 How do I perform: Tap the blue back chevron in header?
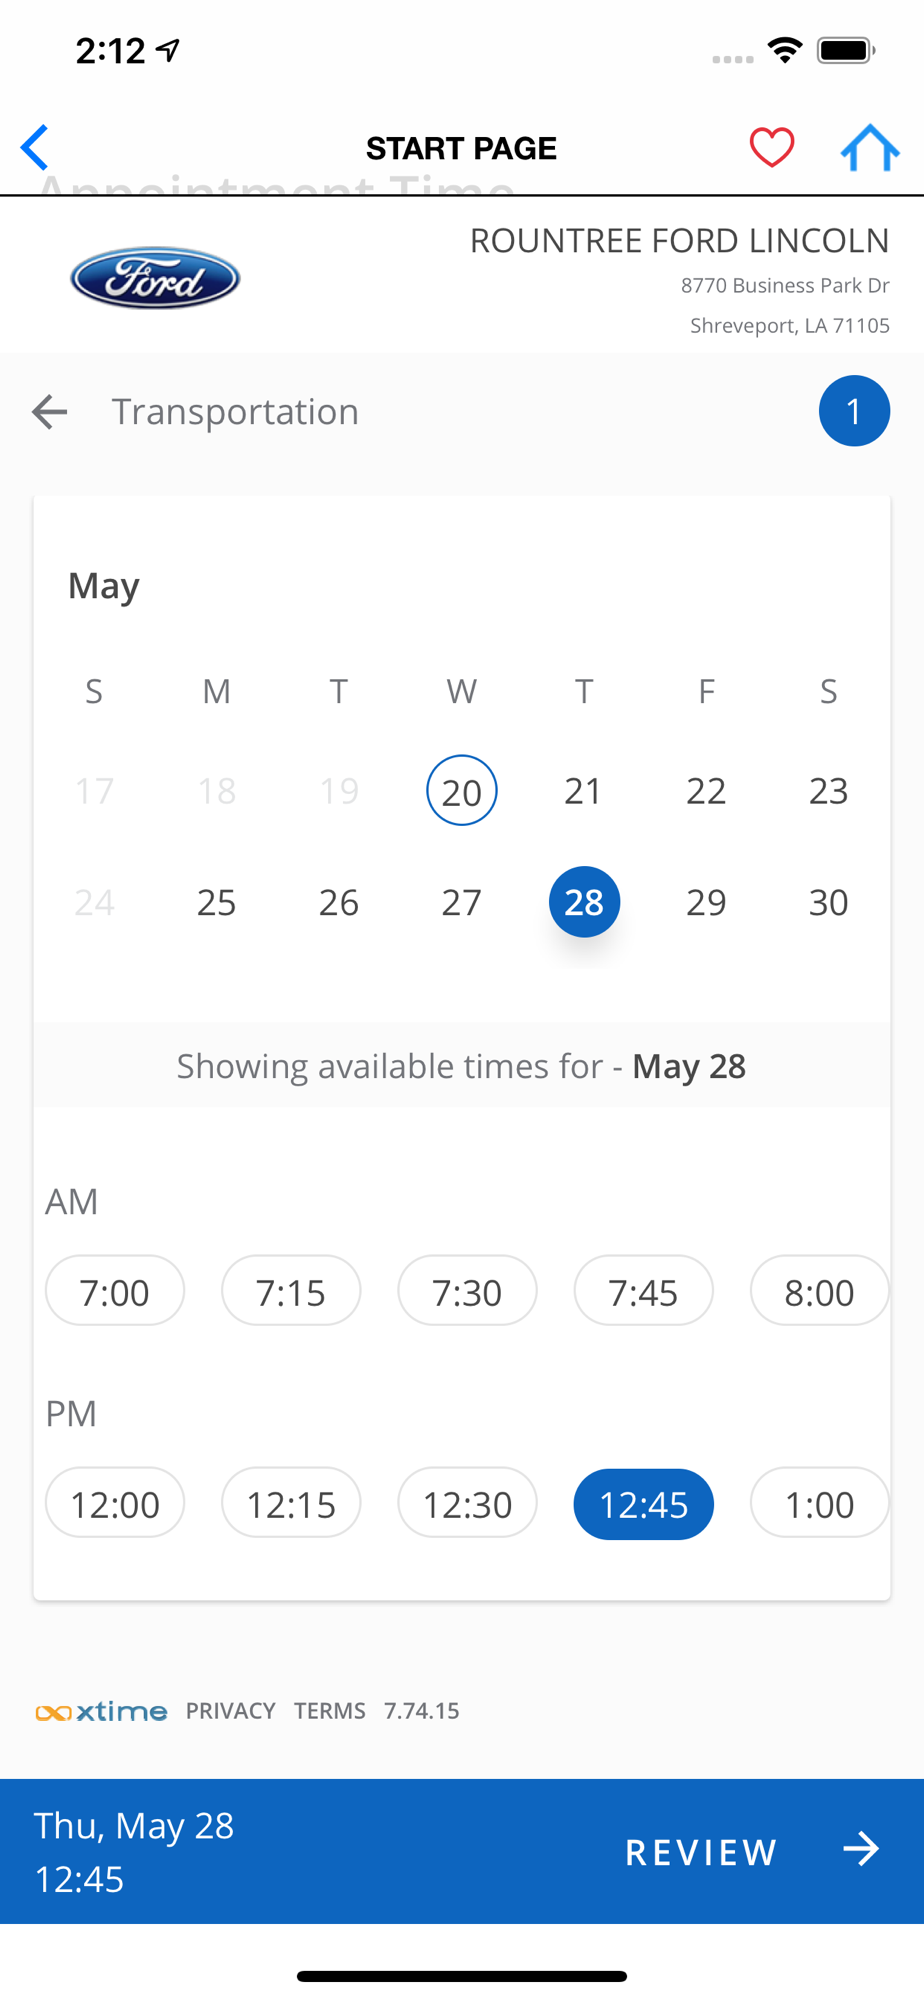(35, 148)
